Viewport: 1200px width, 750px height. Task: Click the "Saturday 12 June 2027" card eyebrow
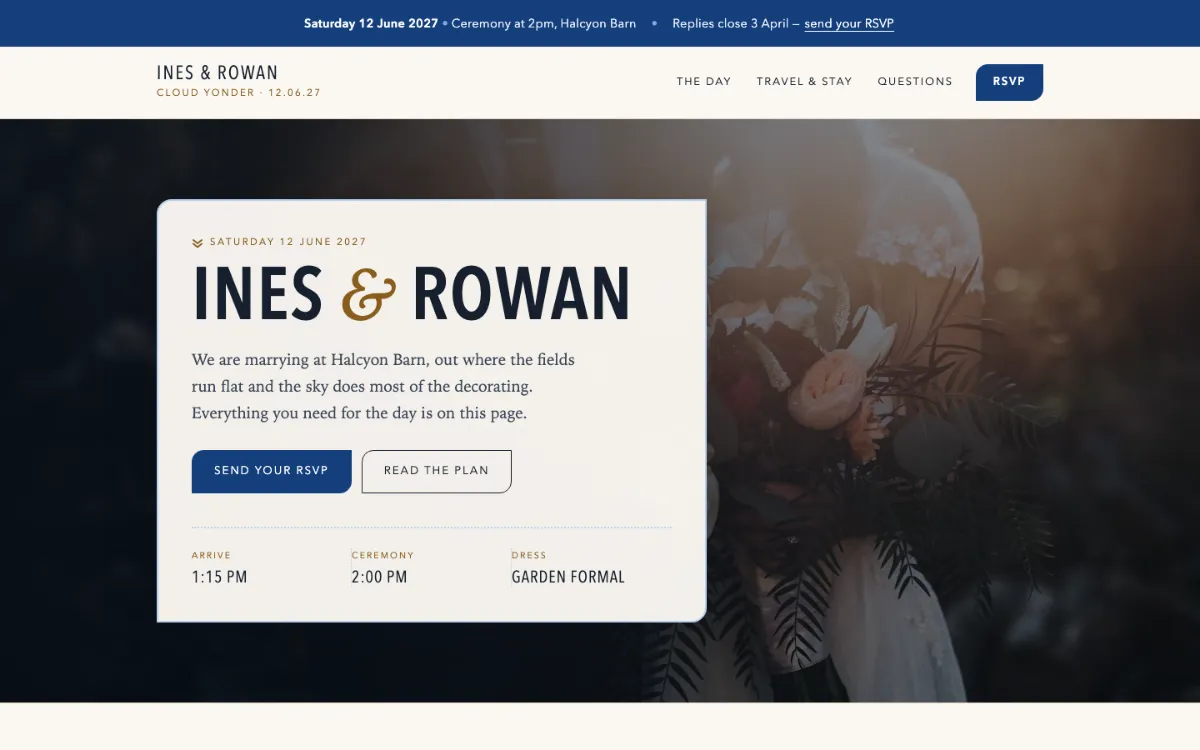tap(288, 242)
